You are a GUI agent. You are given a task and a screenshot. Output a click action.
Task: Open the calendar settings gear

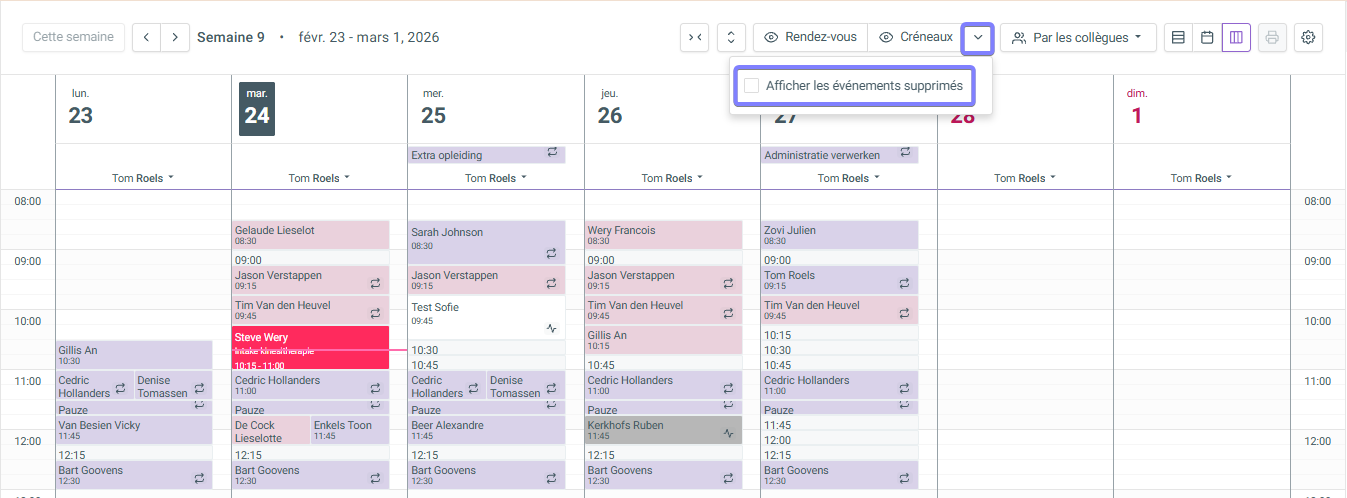(1308, 38)
